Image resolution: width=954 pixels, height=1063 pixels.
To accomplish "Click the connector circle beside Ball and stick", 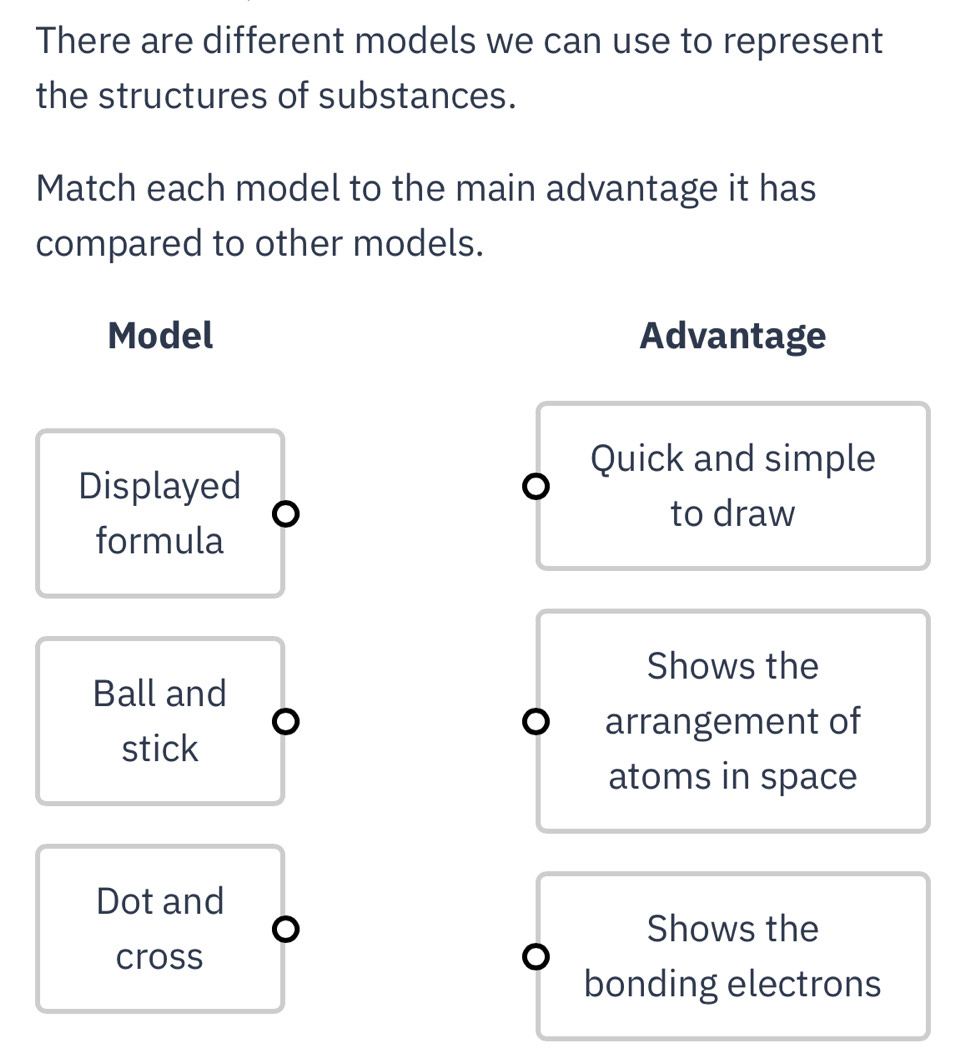I will tap(286, 720).
